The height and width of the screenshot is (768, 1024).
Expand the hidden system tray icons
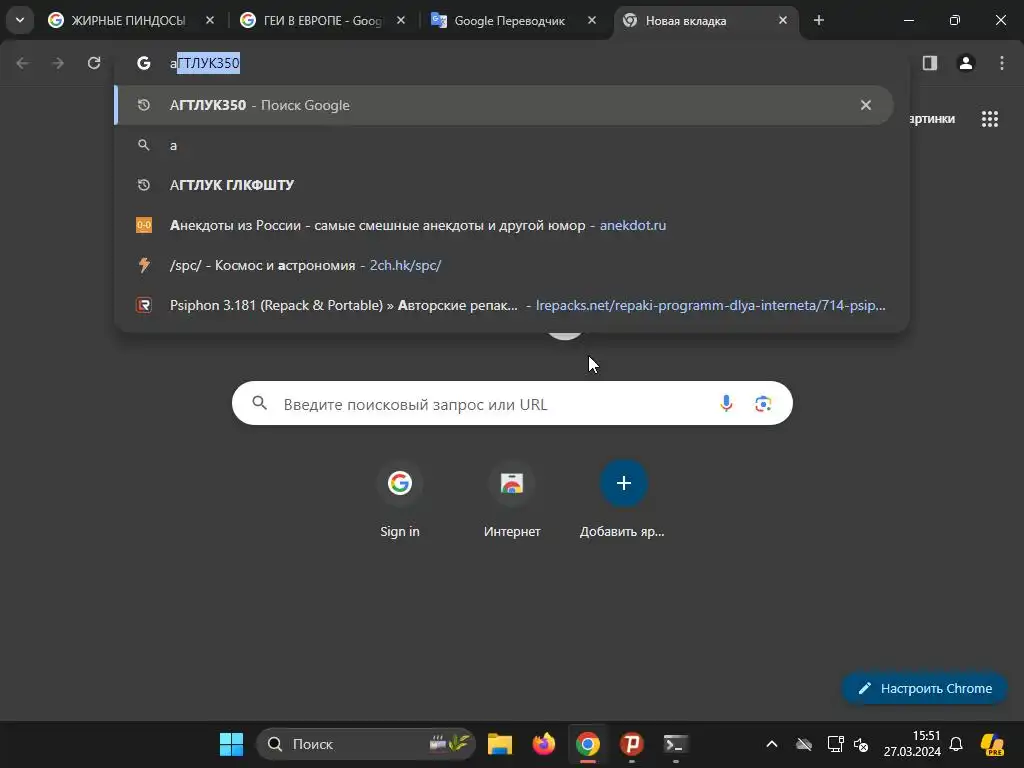(771, 744)
